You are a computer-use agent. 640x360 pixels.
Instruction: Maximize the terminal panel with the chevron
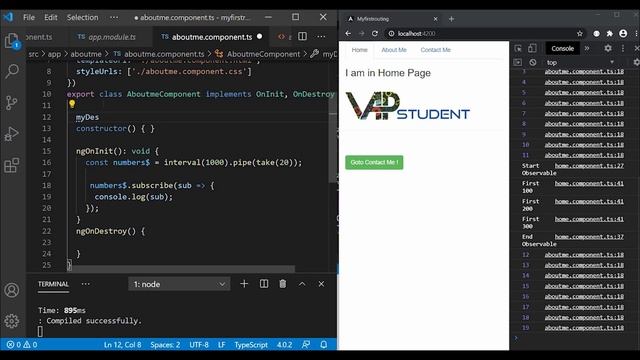tap(302, 284)
